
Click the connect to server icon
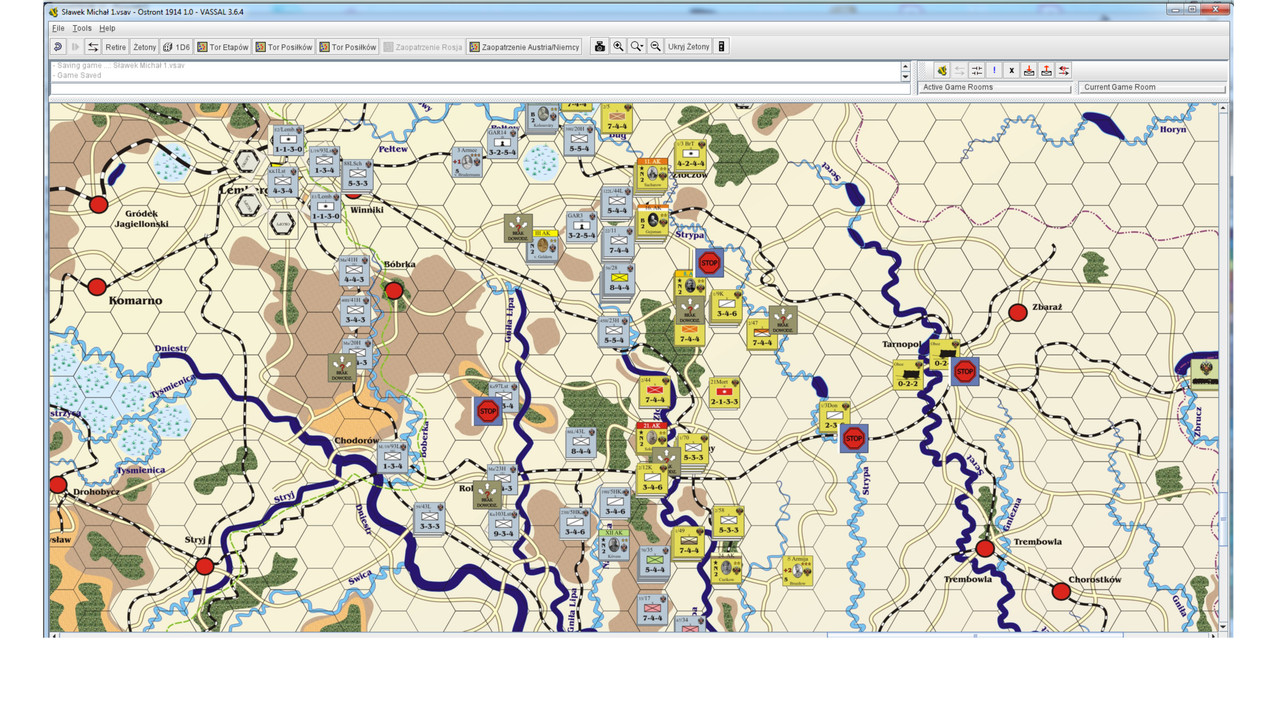[941, 71]
